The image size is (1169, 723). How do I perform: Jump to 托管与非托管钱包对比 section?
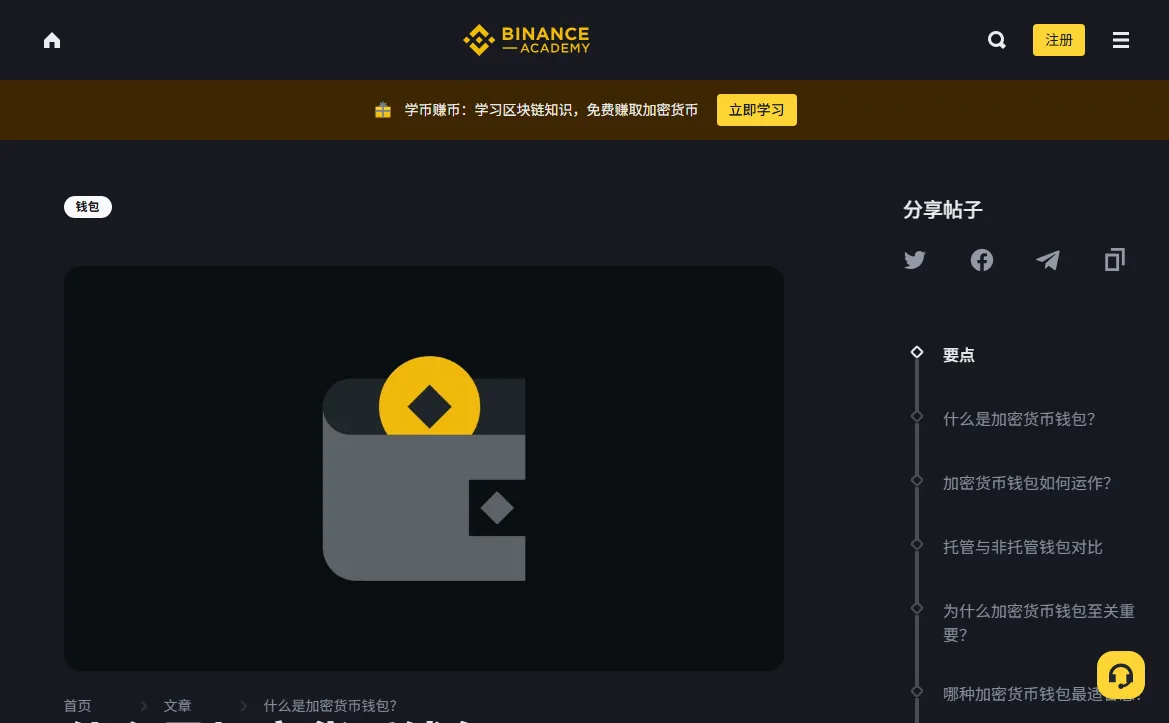pos(1023,547)
